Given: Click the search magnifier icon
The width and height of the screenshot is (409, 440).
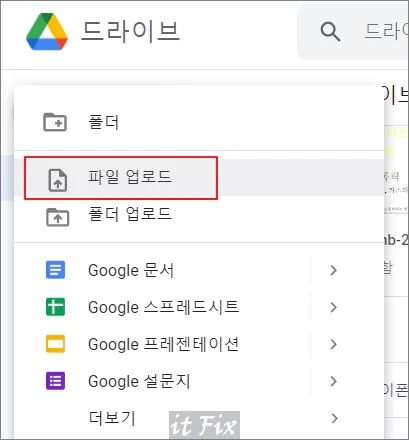Looking at the screenshot, I should pos(330,32).
